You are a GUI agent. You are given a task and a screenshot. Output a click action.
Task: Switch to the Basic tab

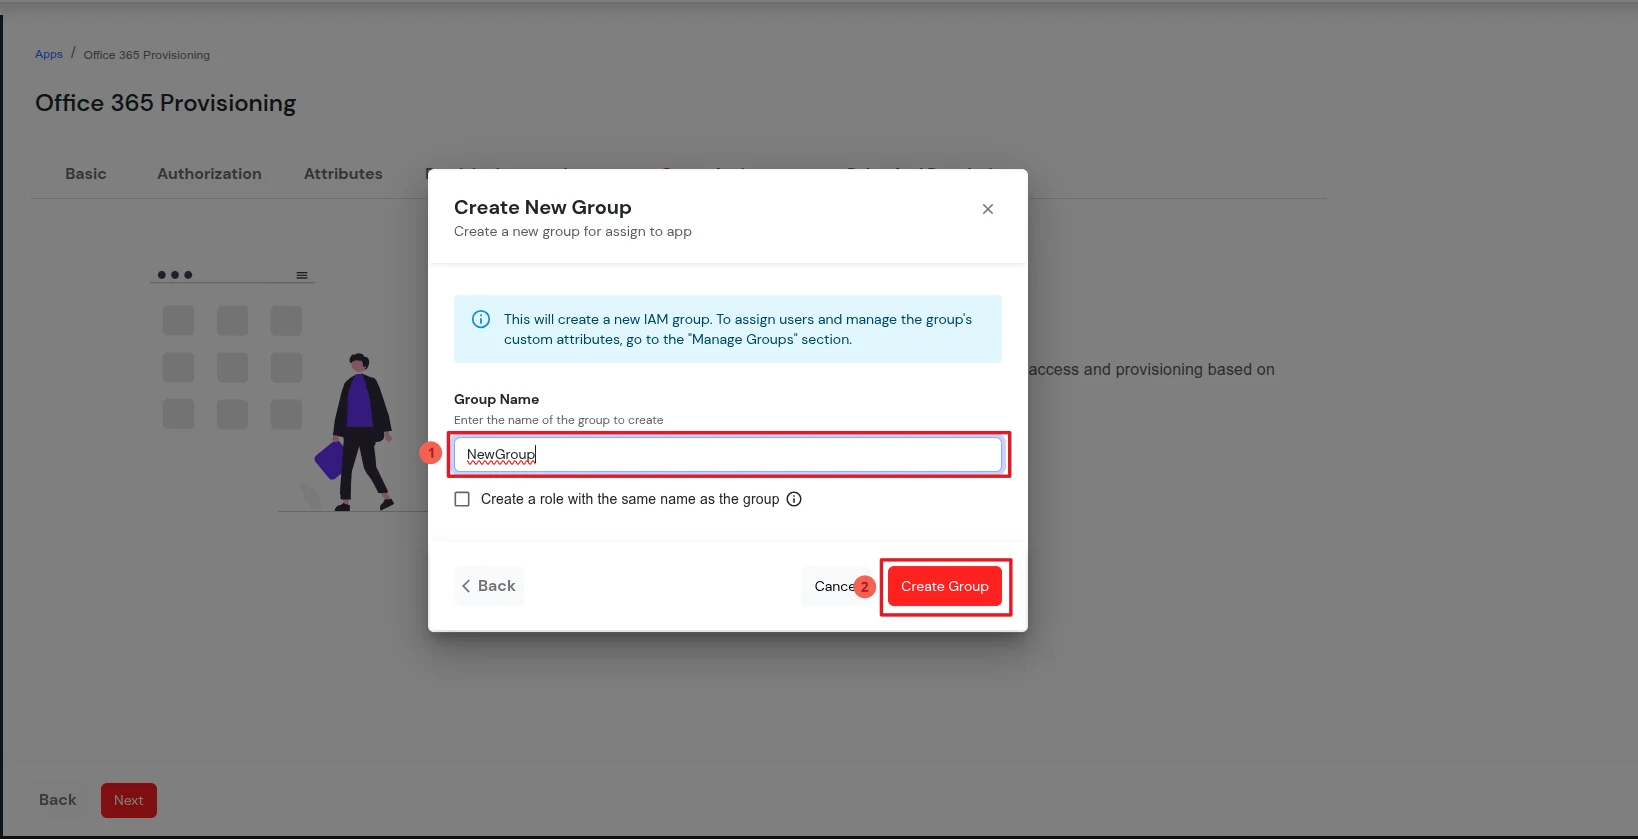[x=86, y=174]
